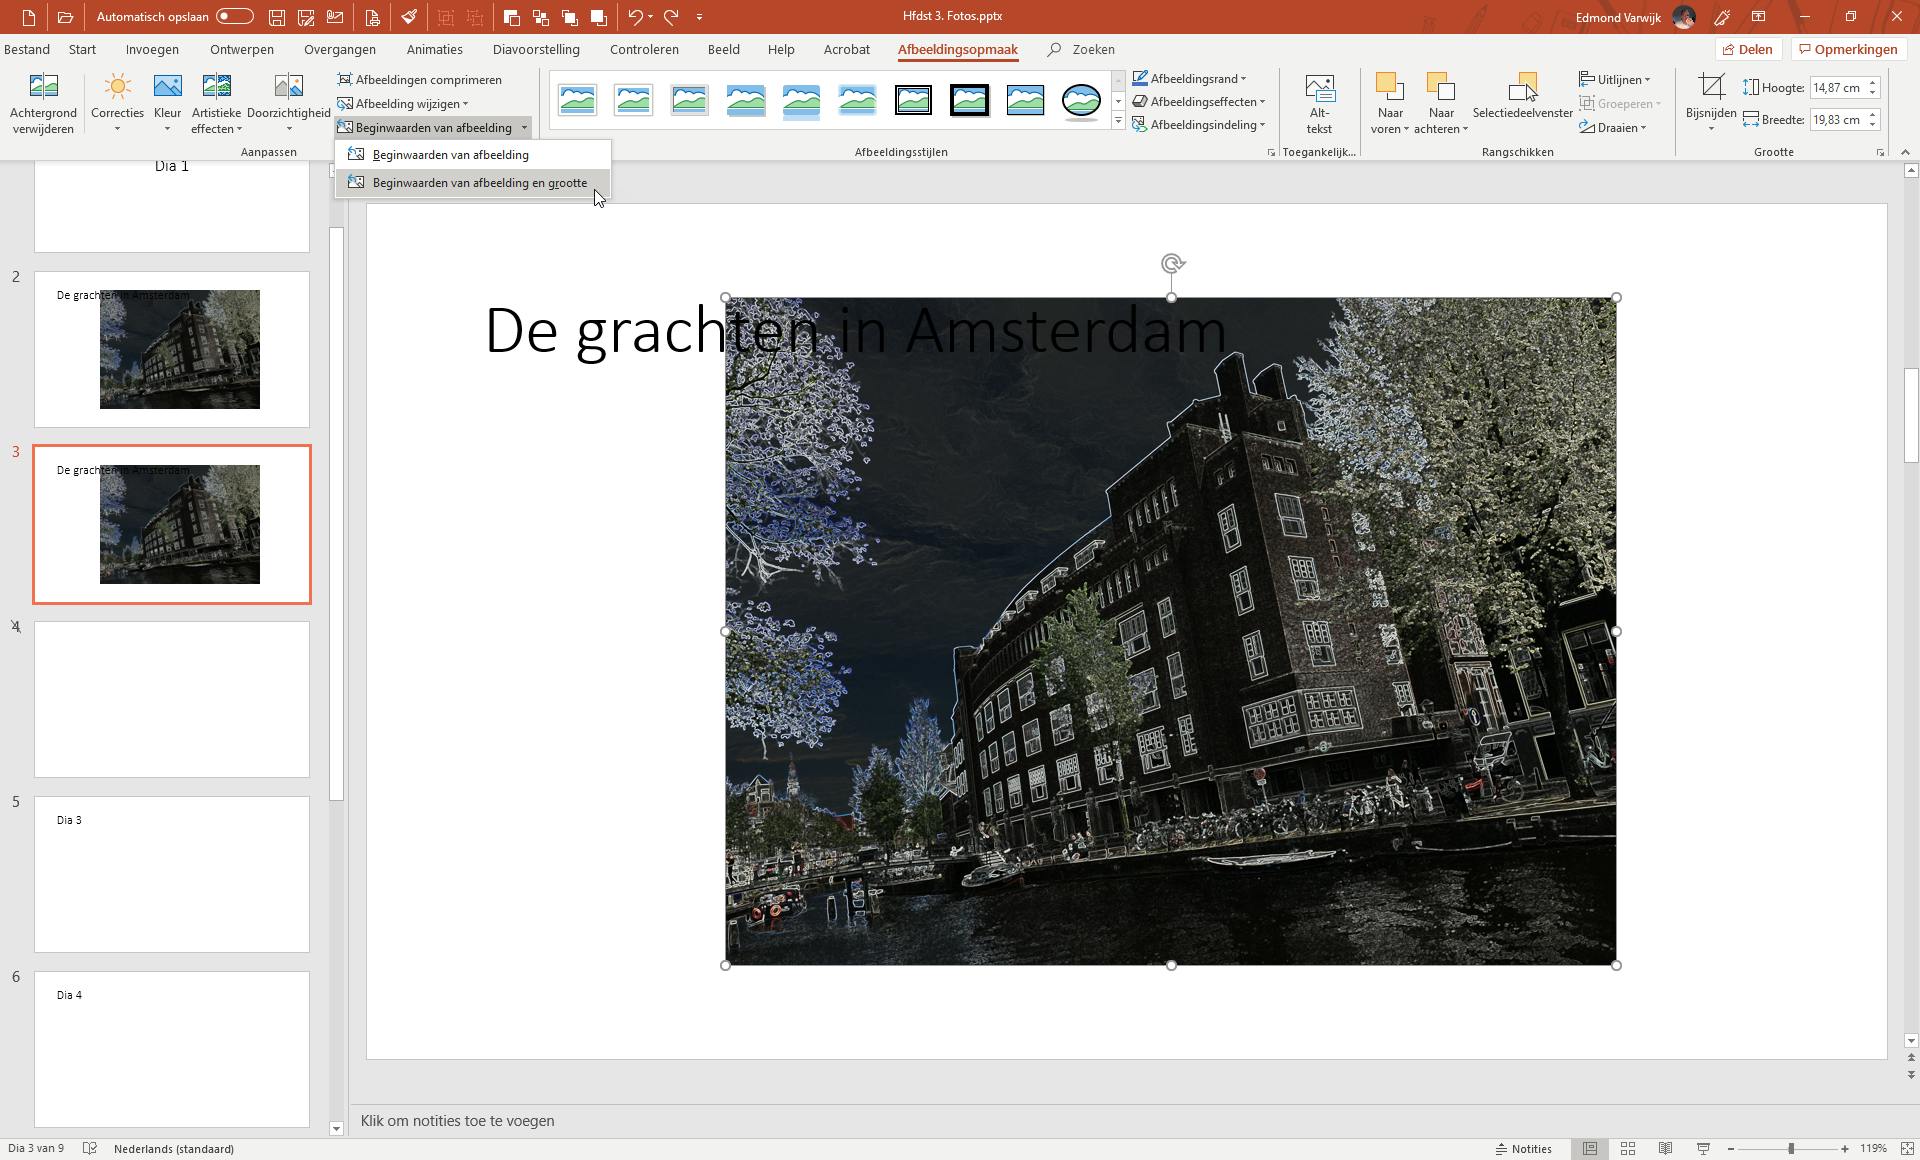Expand the Uitlijnen dropdown

click(1615, 80)
